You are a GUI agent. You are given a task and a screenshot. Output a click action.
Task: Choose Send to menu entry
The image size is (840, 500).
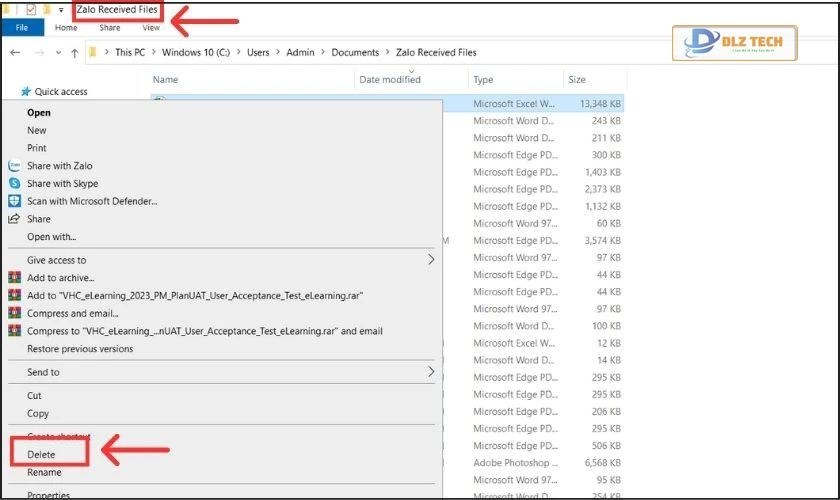point(43,372)
